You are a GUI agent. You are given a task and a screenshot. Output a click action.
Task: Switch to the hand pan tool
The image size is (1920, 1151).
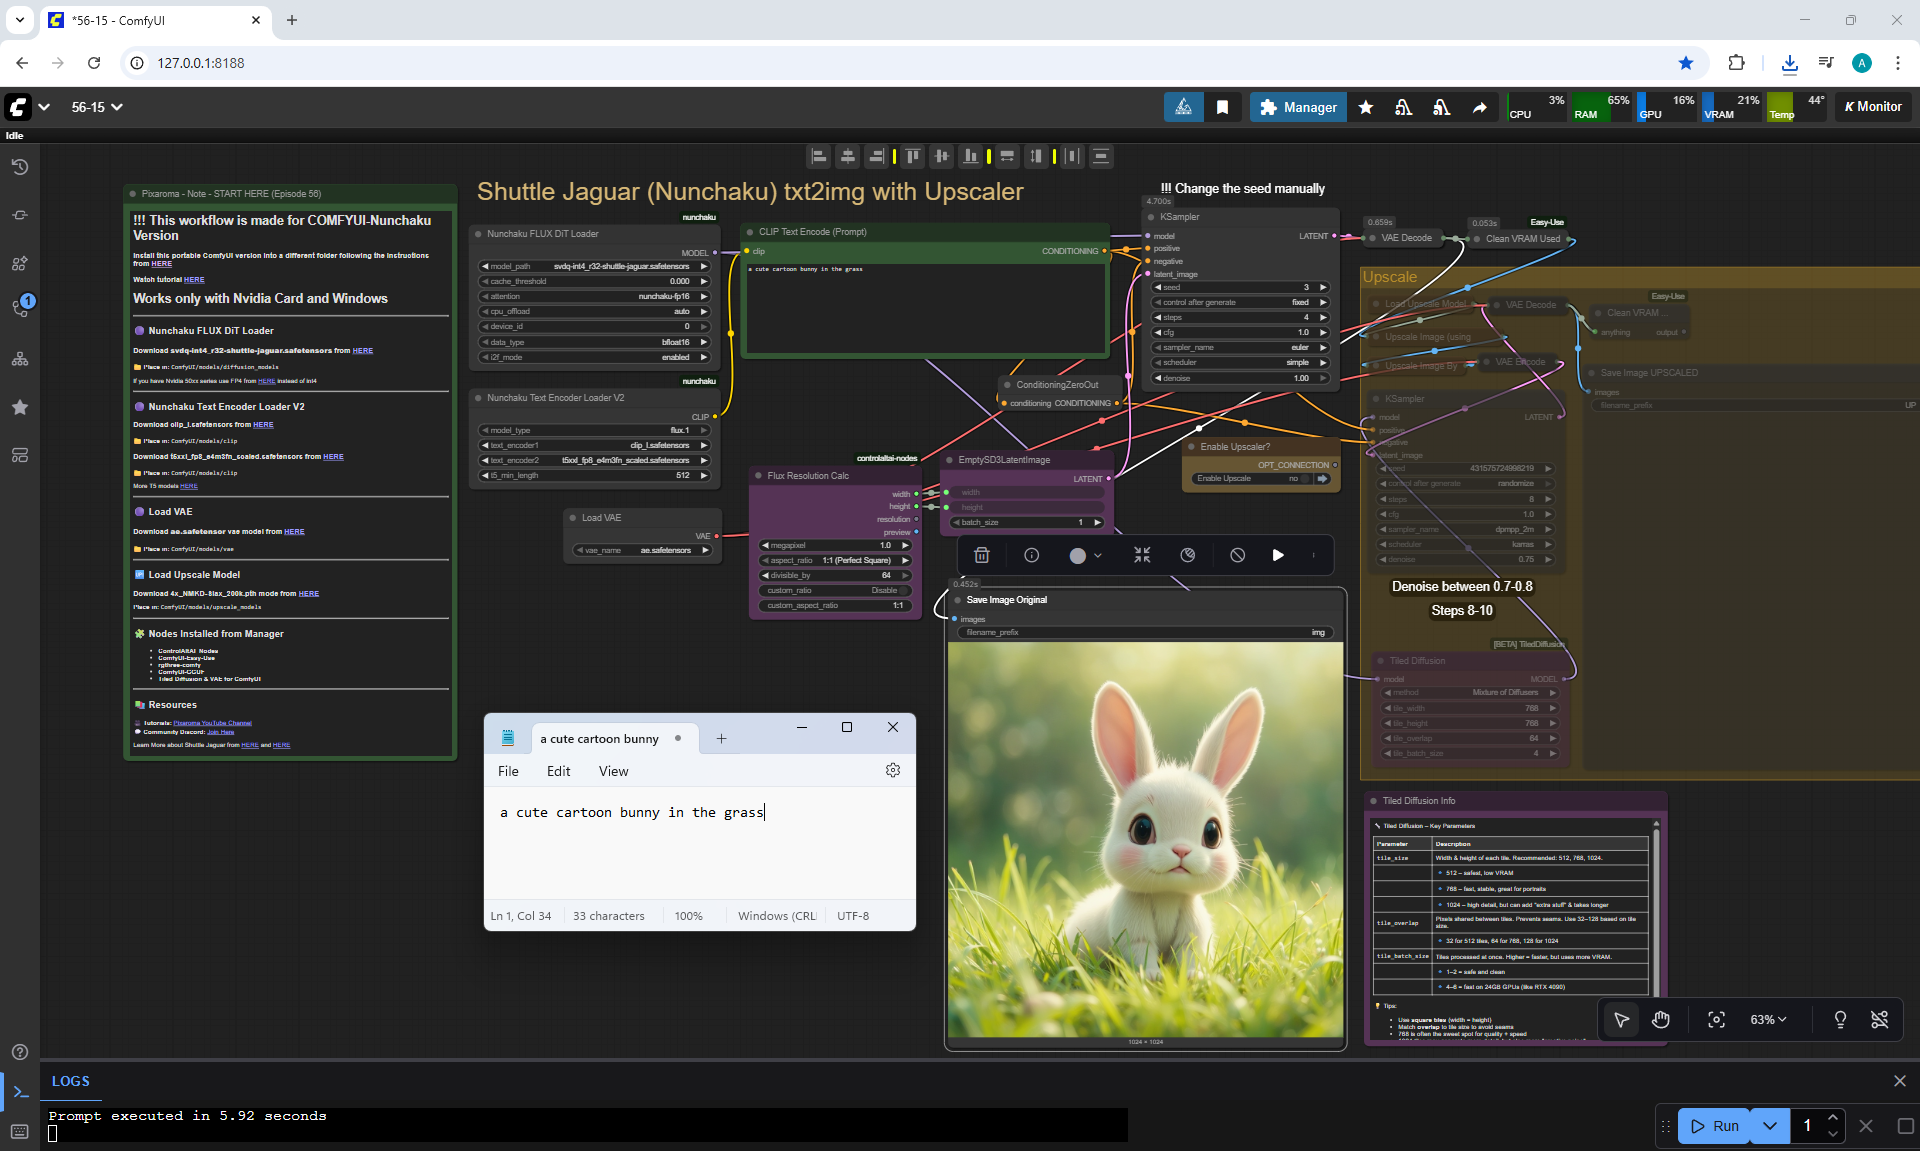[1661, 1019]
